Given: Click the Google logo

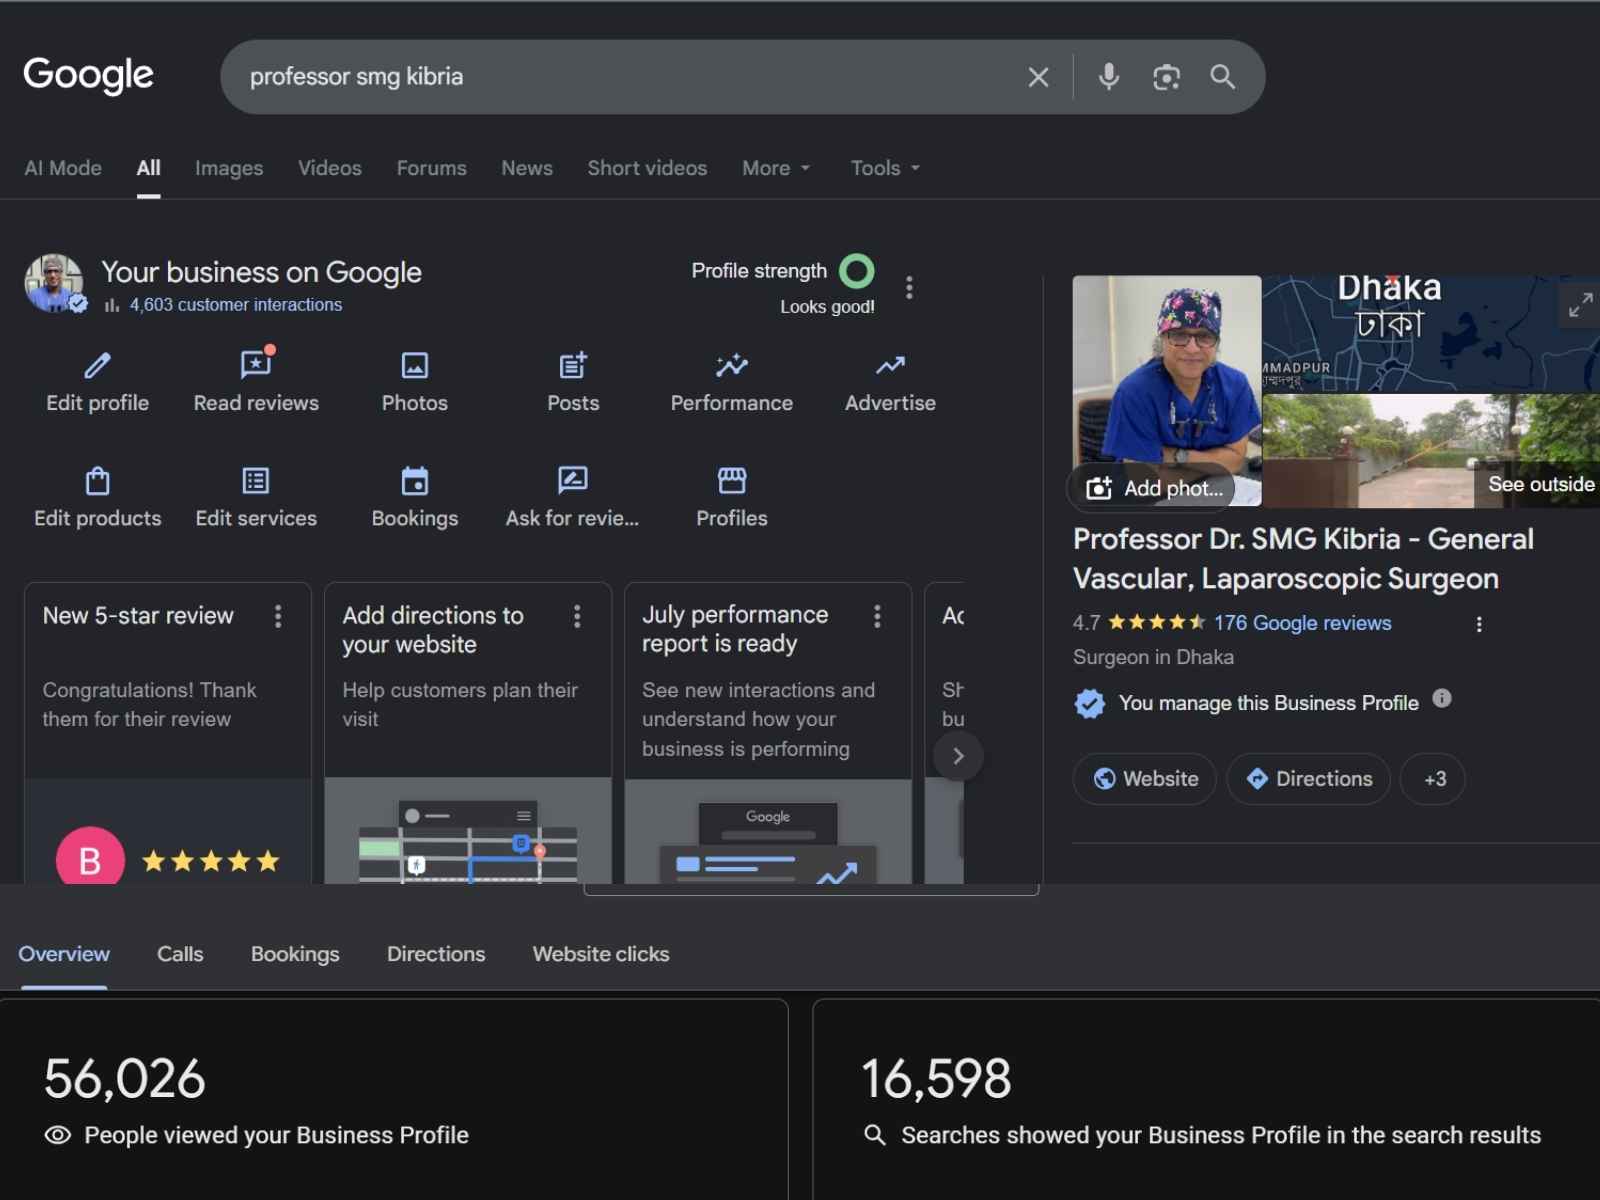Looking at the screenshot, I should pos(88,75).
